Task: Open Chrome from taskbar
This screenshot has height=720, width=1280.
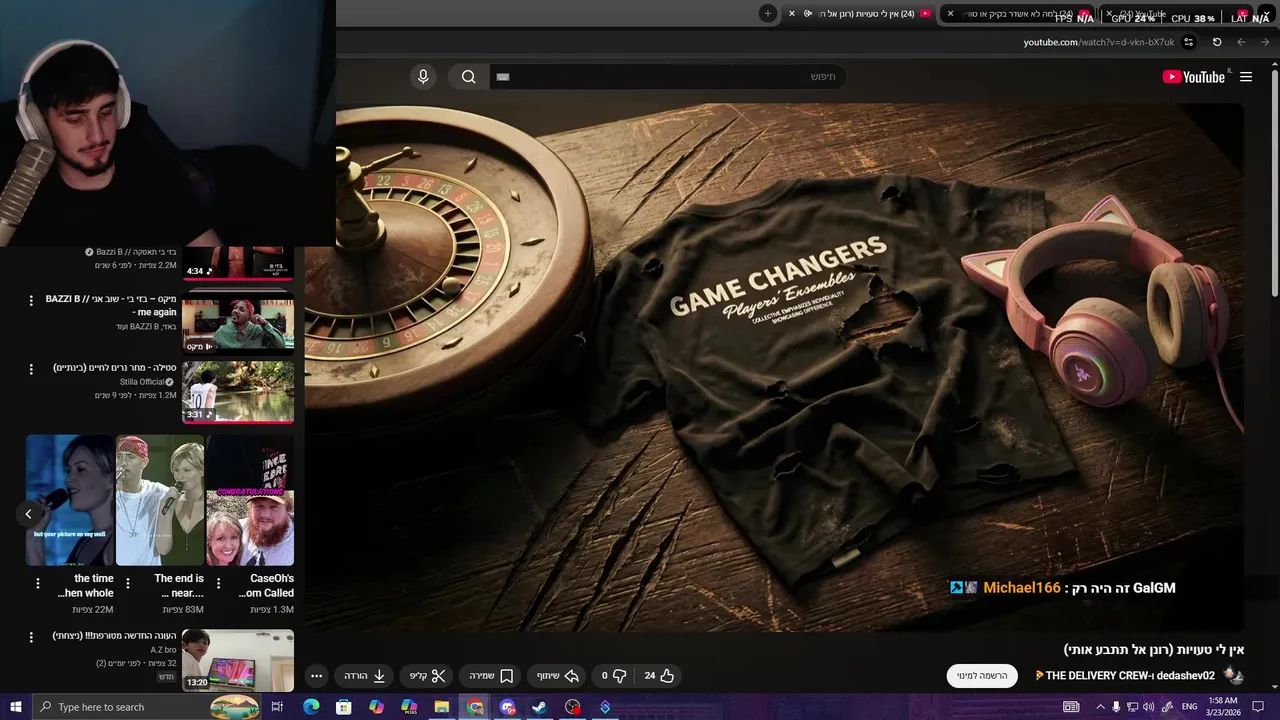Action: [x=475, y=707]
